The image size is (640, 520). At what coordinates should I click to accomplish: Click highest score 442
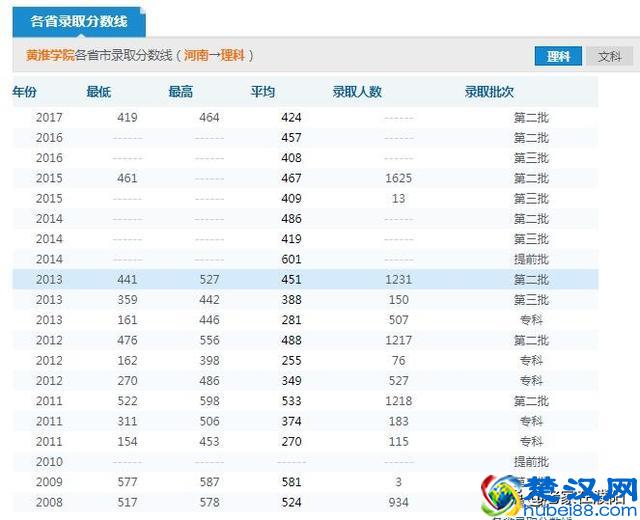pyautogui.click(x=209, y=300)
